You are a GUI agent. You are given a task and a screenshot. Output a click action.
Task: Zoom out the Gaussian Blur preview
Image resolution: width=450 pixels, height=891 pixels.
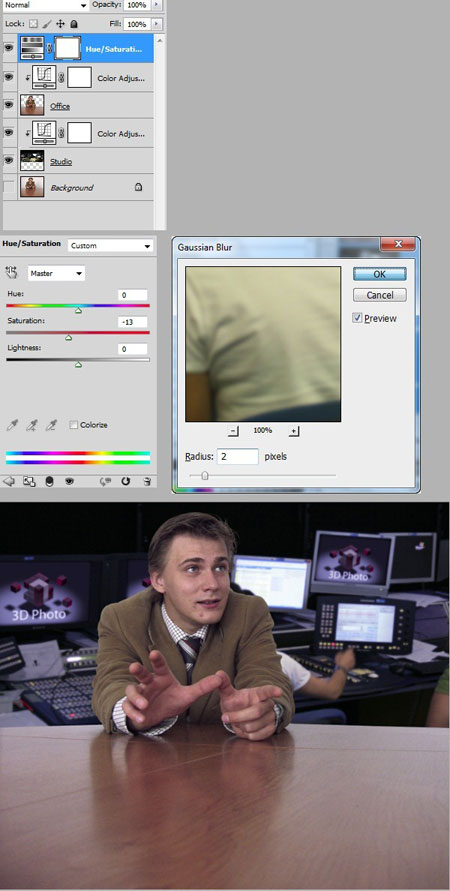[x=233, y=431]
